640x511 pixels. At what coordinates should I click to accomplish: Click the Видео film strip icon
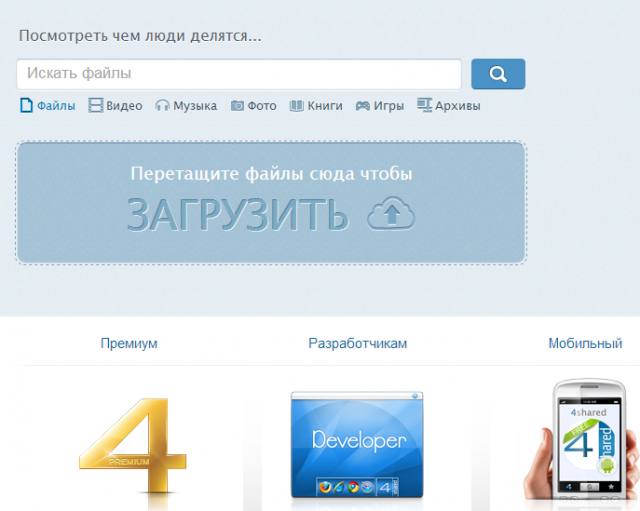coord(96,105)
